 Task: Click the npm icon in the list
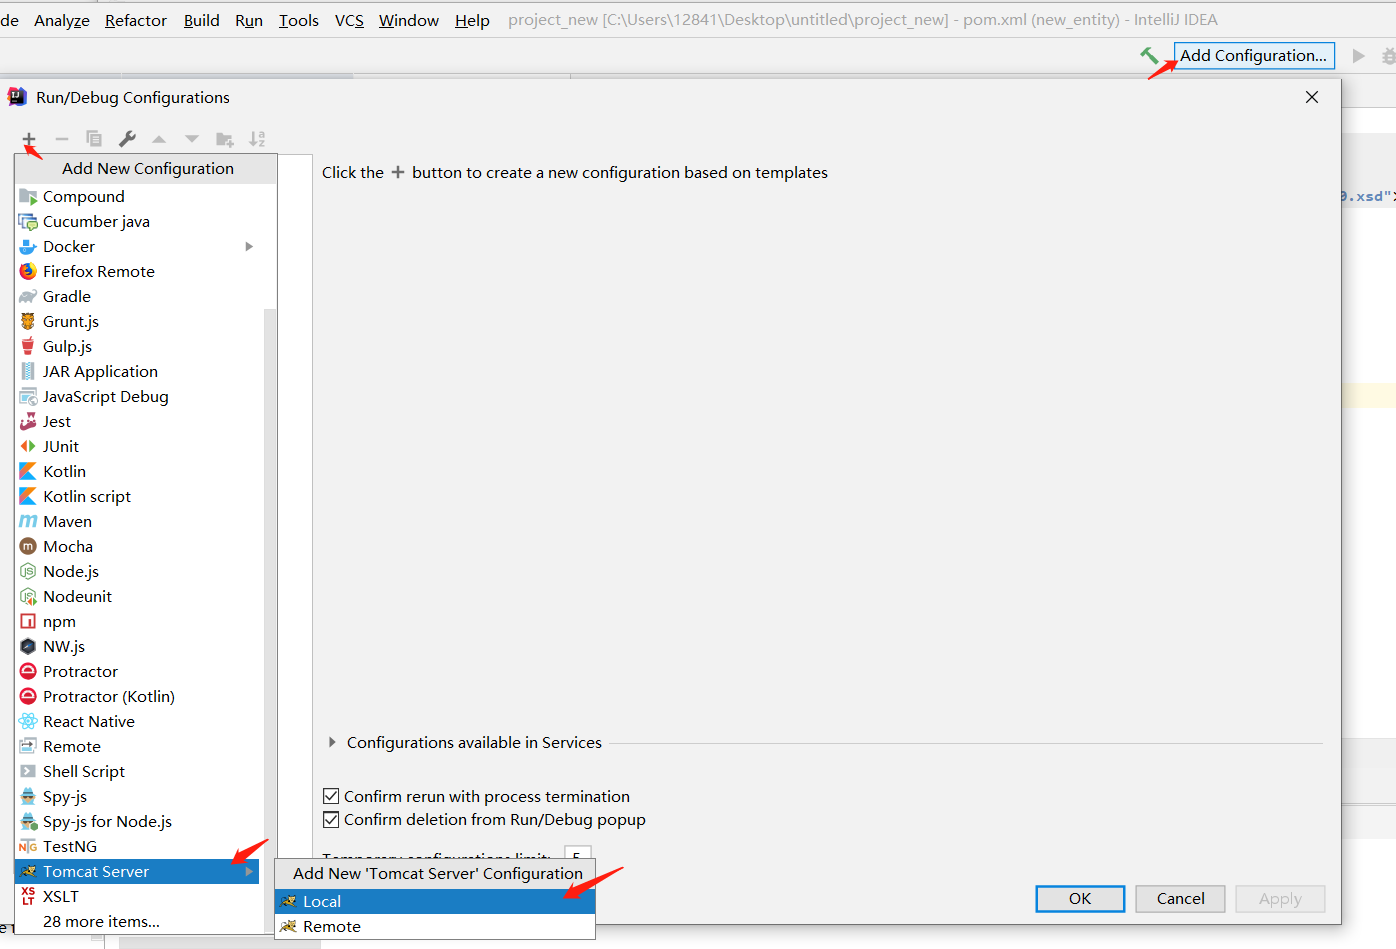point(28,621)
